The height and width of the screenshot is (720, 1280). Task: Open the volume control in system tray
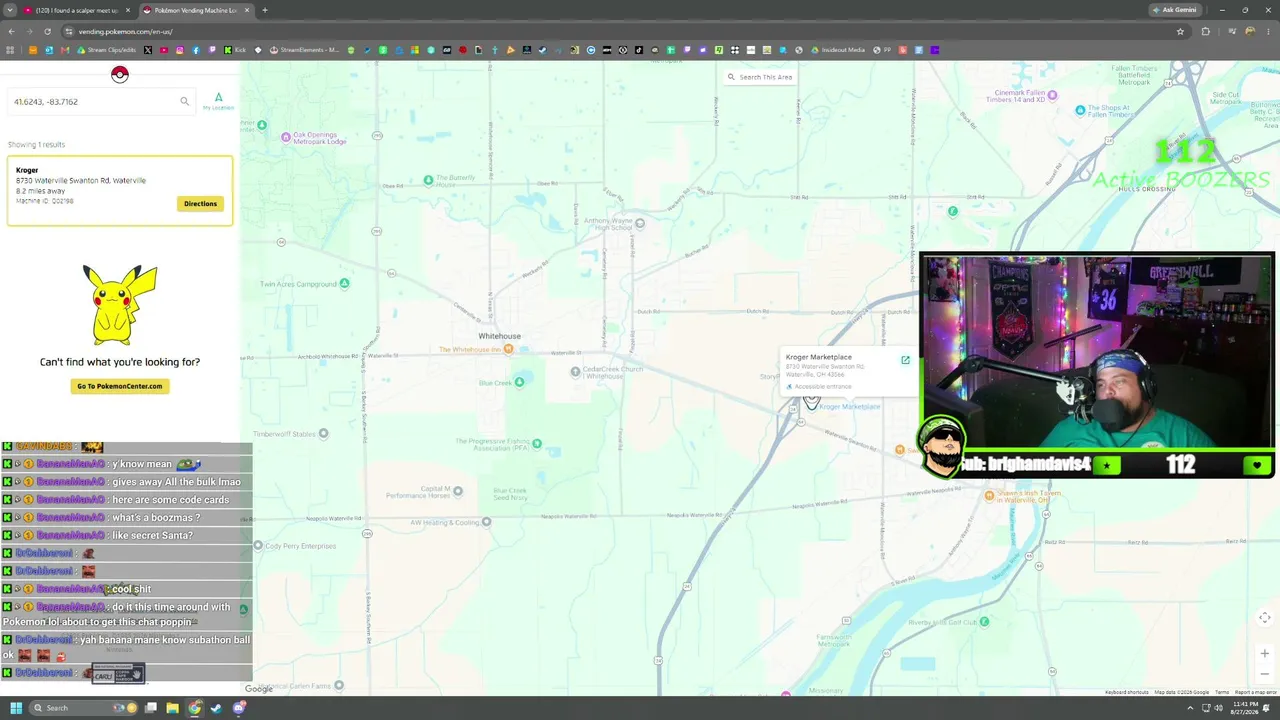pyautogui.click(x=1219, y=708)
